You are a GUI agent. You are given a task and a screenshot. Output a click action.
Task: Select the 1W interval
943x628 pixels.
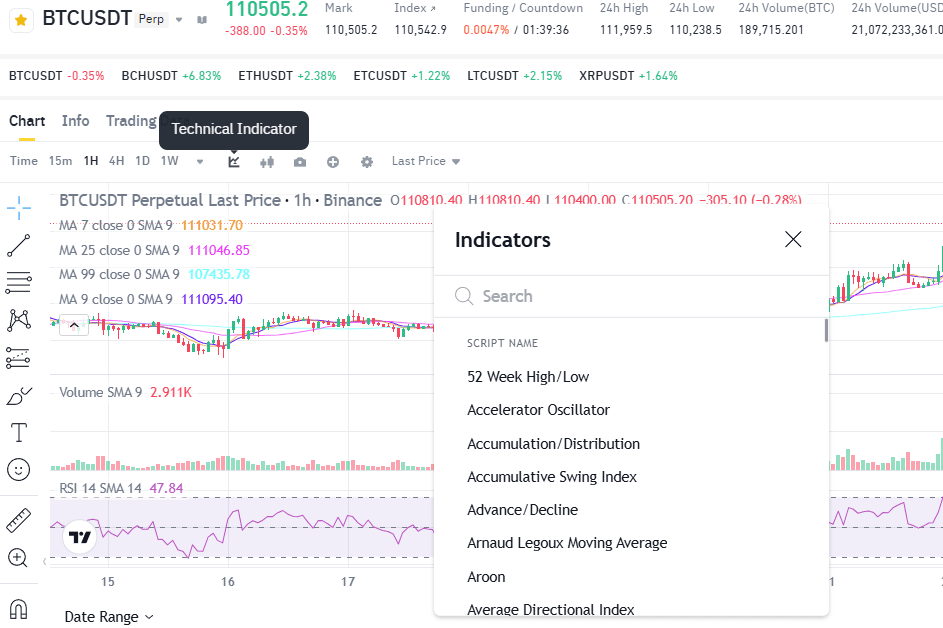pyautogui.click(x=170, y=161)
